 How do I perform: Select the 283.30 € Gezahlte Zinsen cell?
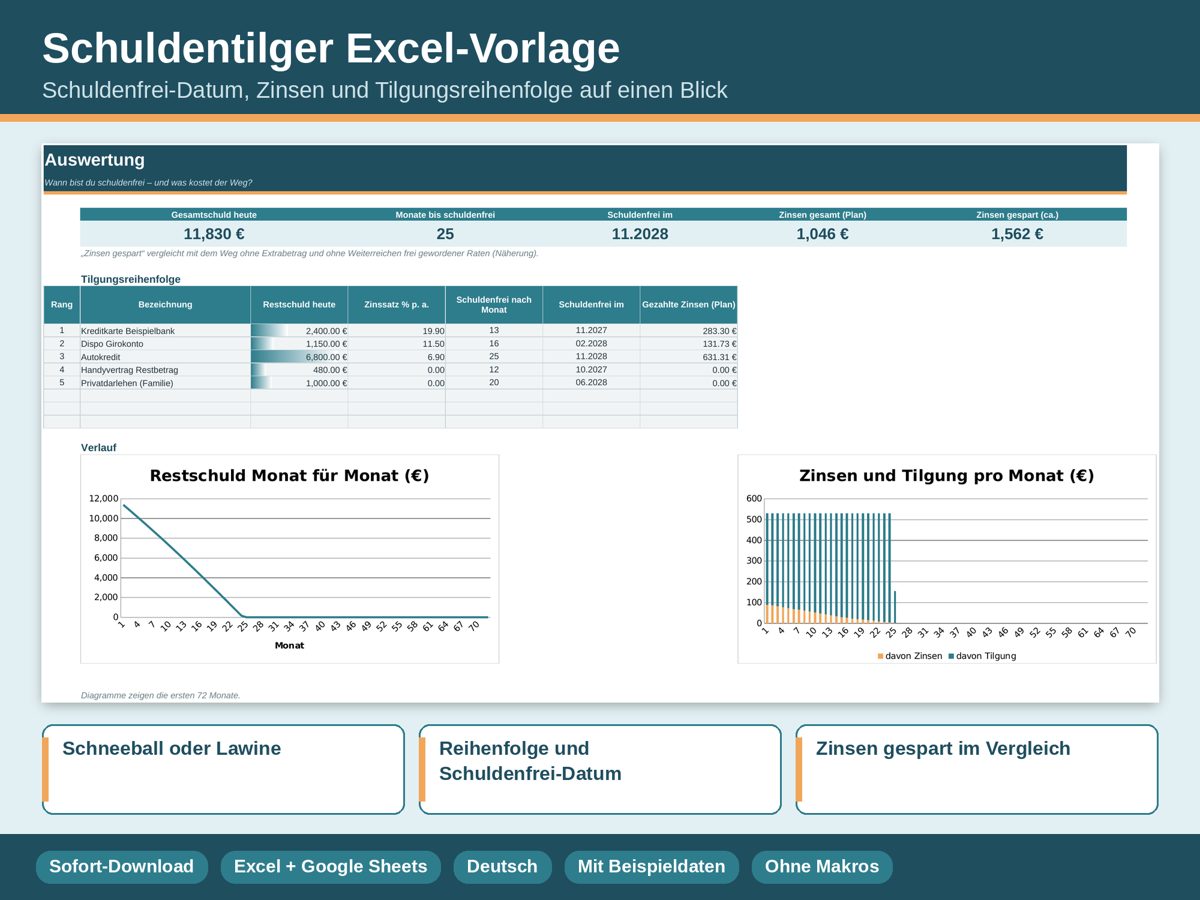(x=689, y=331)
